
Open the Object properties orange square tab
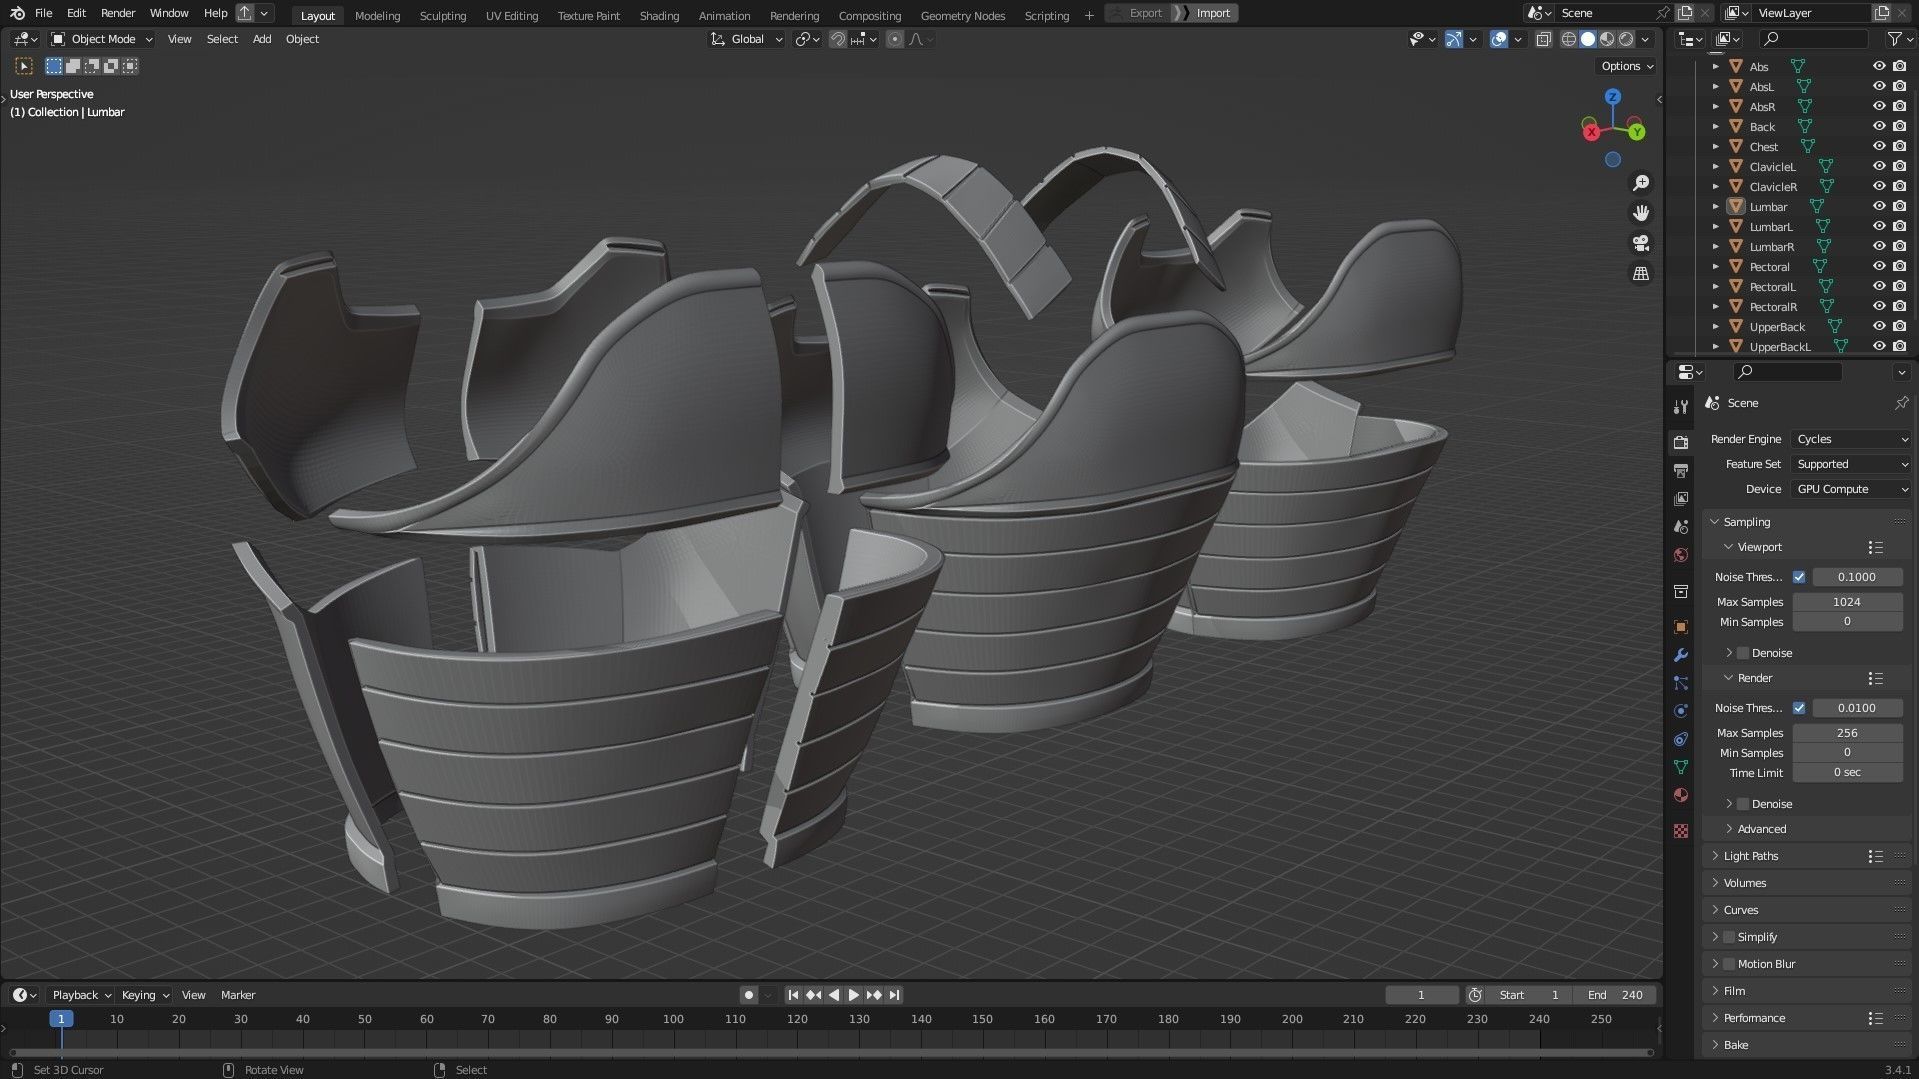pos(1680,627)
